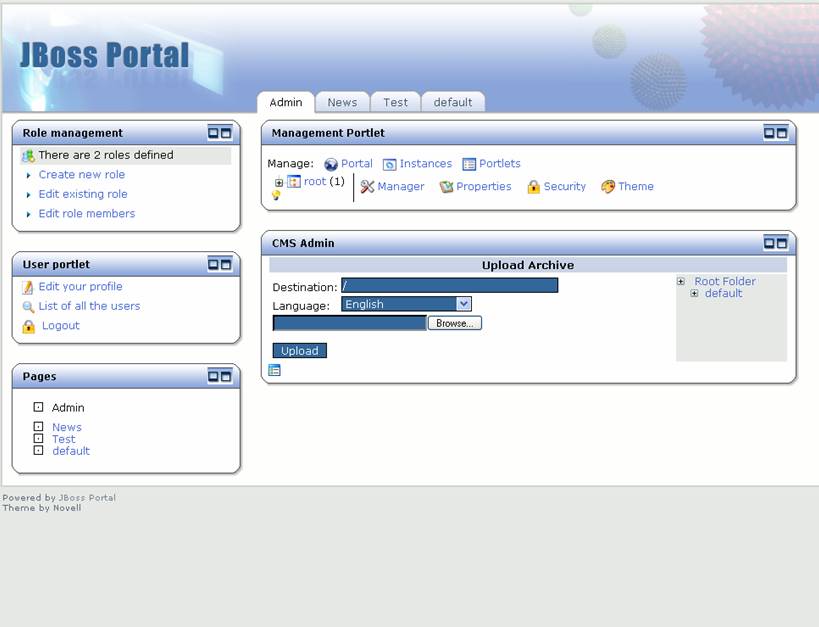Open the Manager text link
819x627 pixels.
401,187
